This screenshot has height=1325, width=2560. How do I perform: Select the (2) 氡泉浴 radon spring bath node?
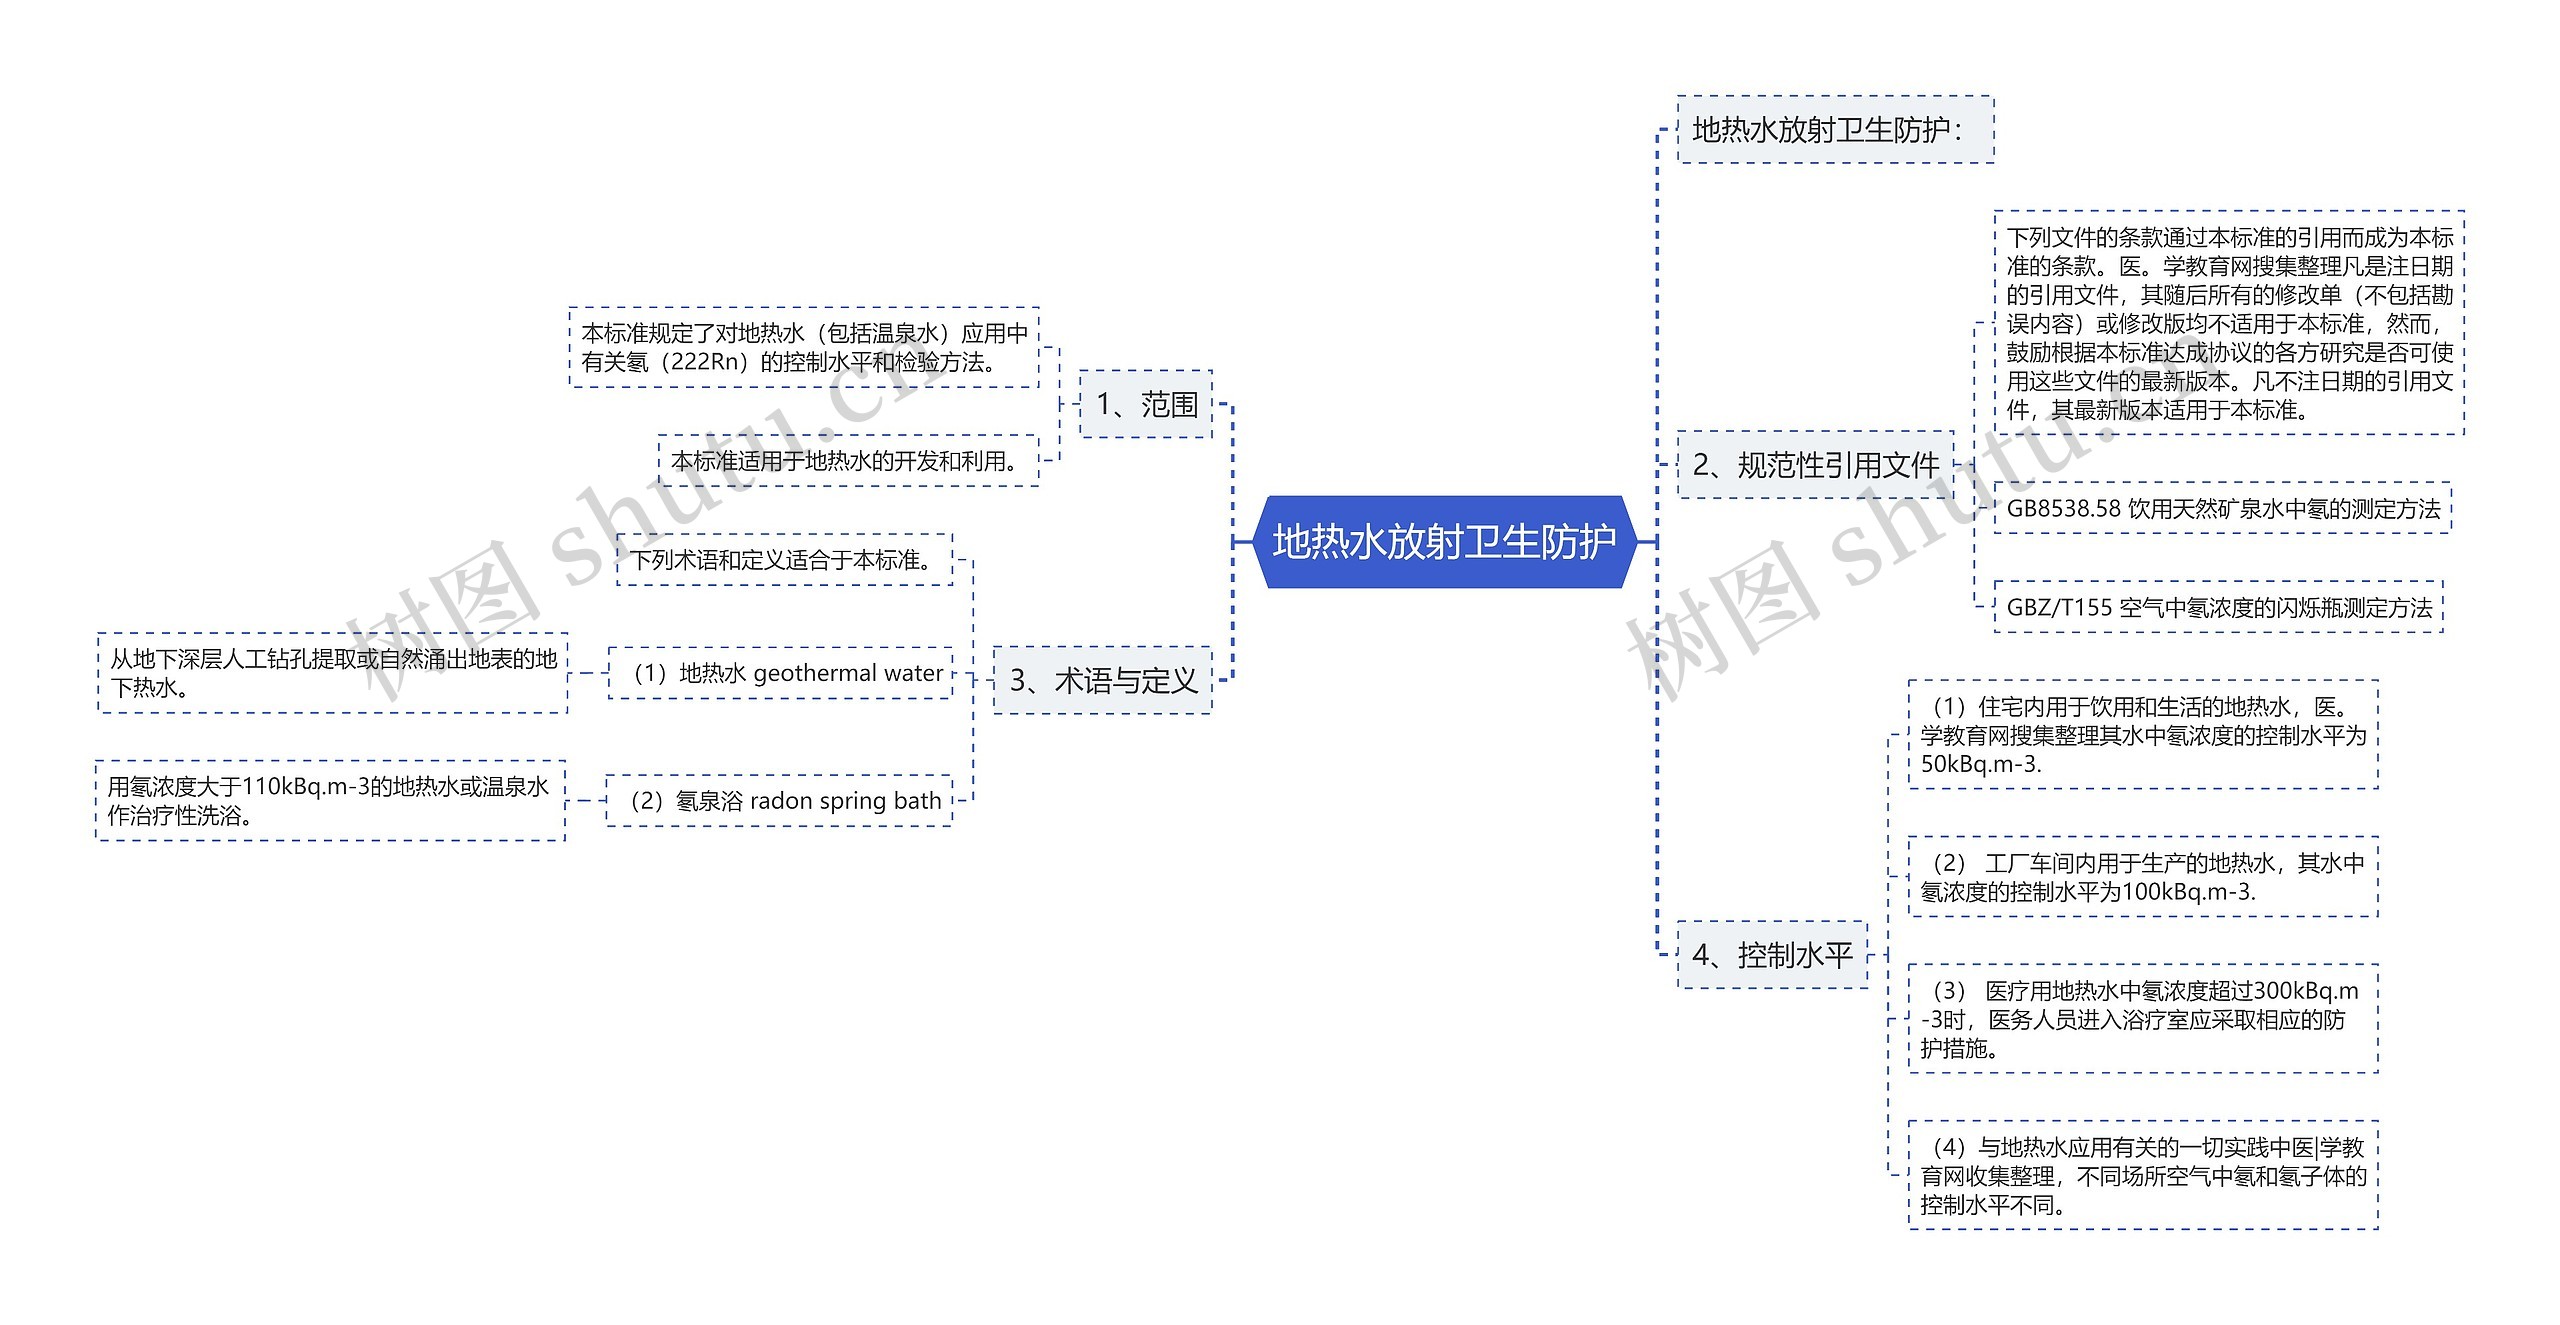pos(779,800)
